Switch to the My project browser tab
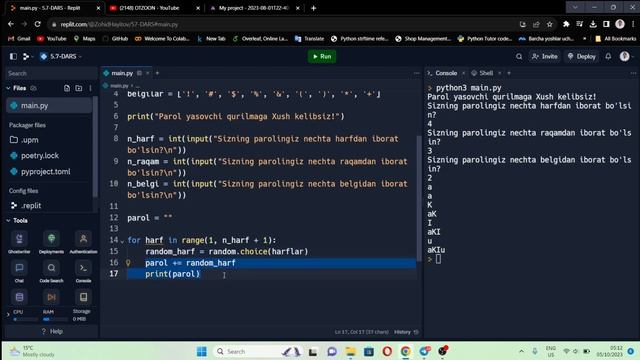Image resolution: width=640 pixels, height=360 pixels. pyautogui.click(x=253, y=8)
